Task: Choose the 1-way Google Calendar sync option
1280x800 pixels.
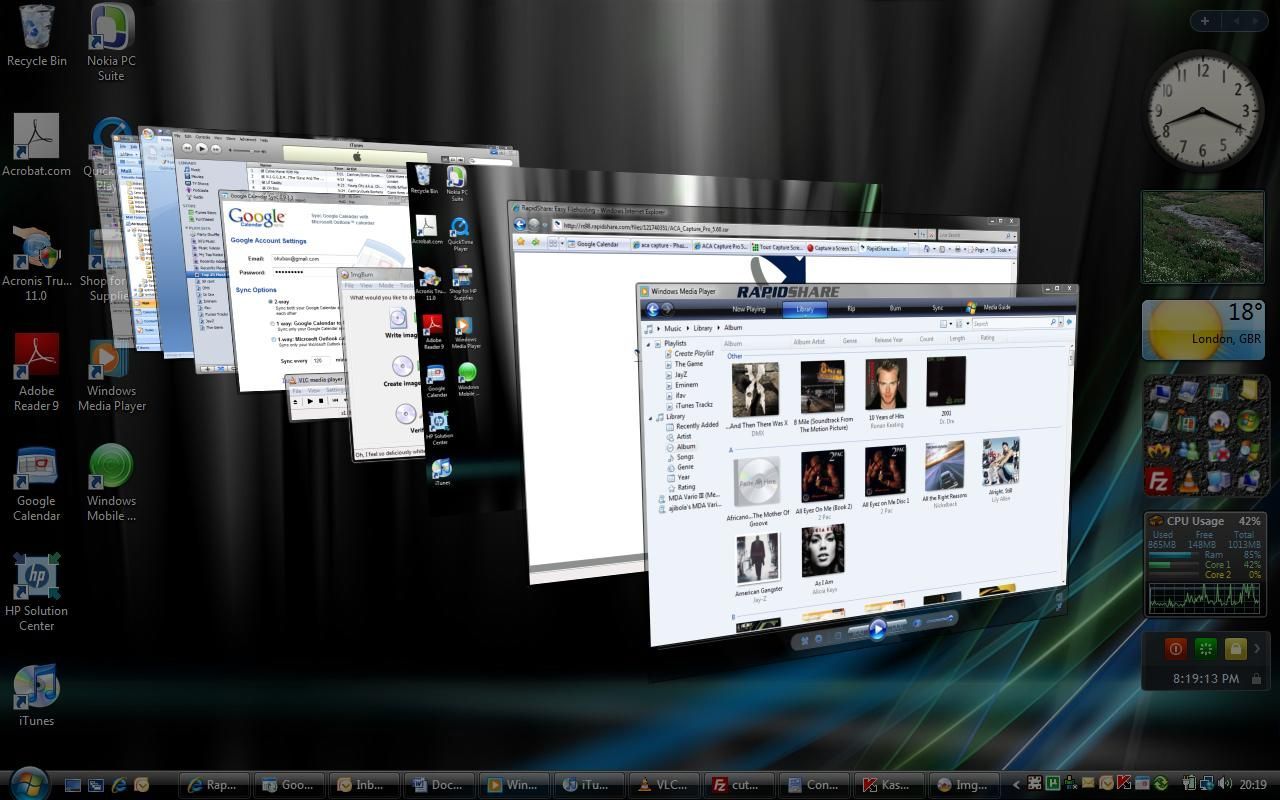Action: 273,323
